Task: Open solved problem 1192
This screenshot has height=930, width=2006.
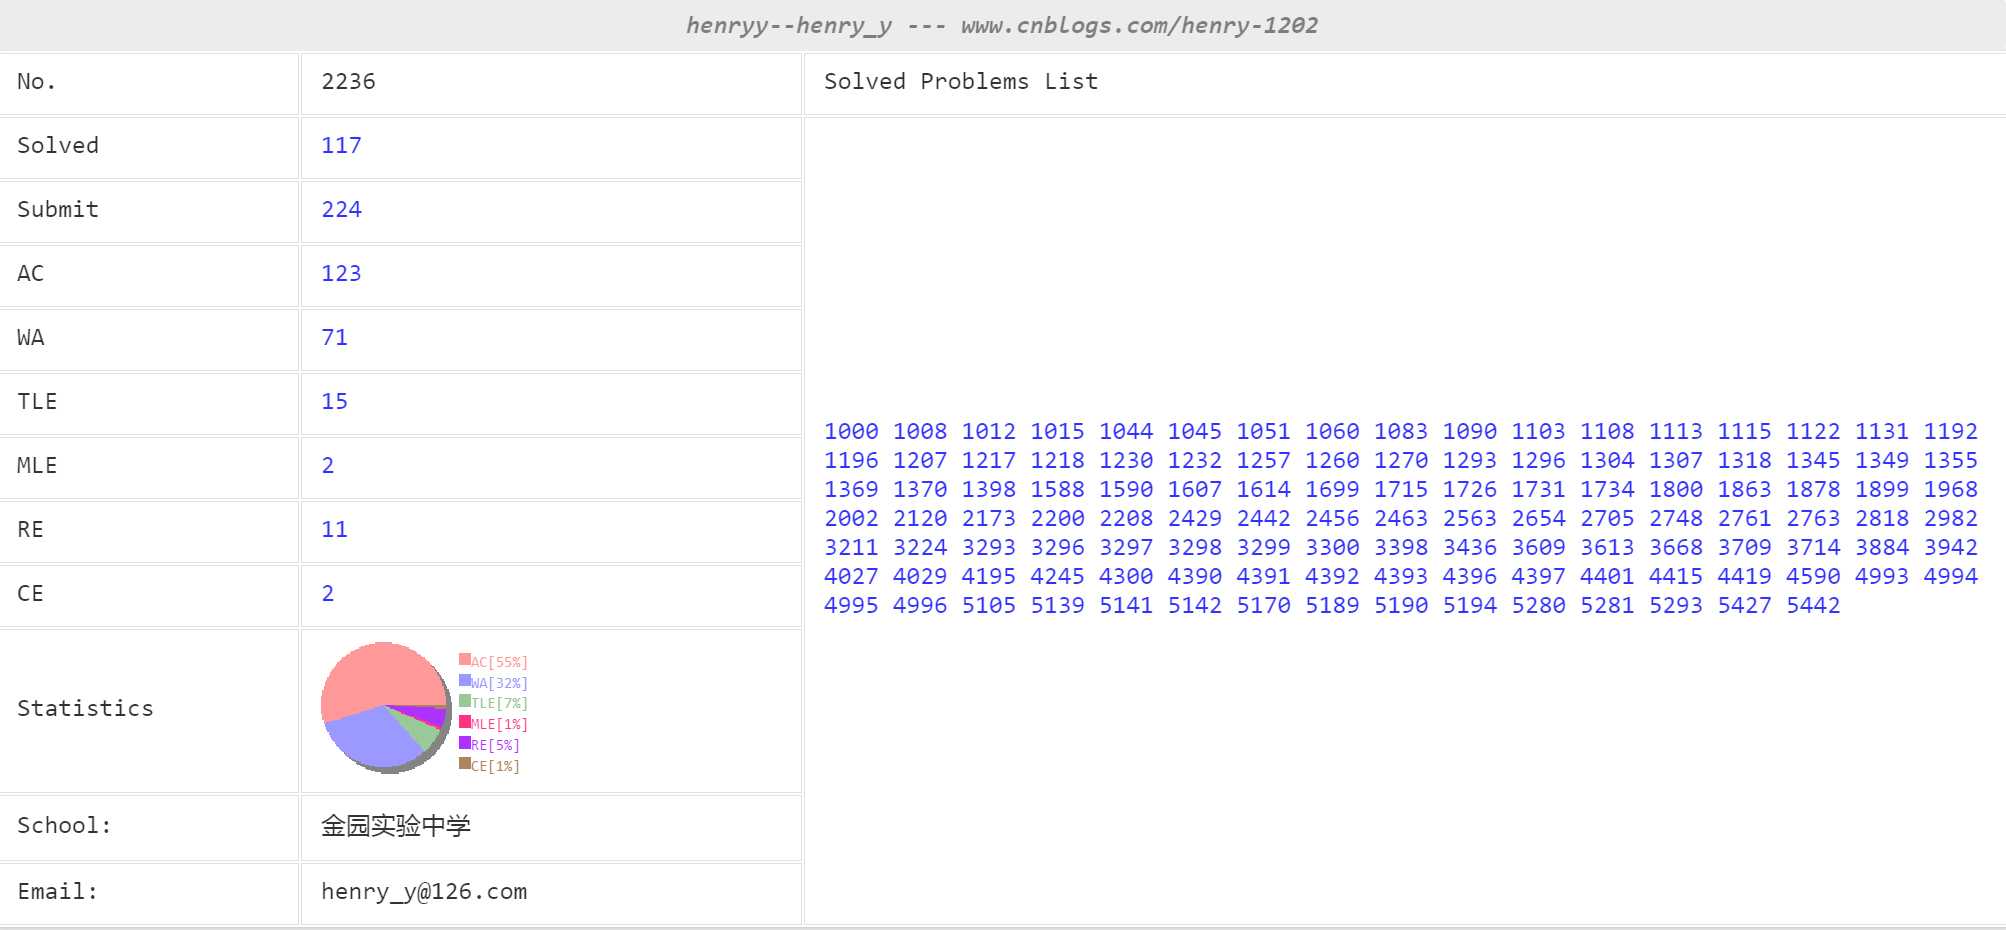Action: [1951, 432]
